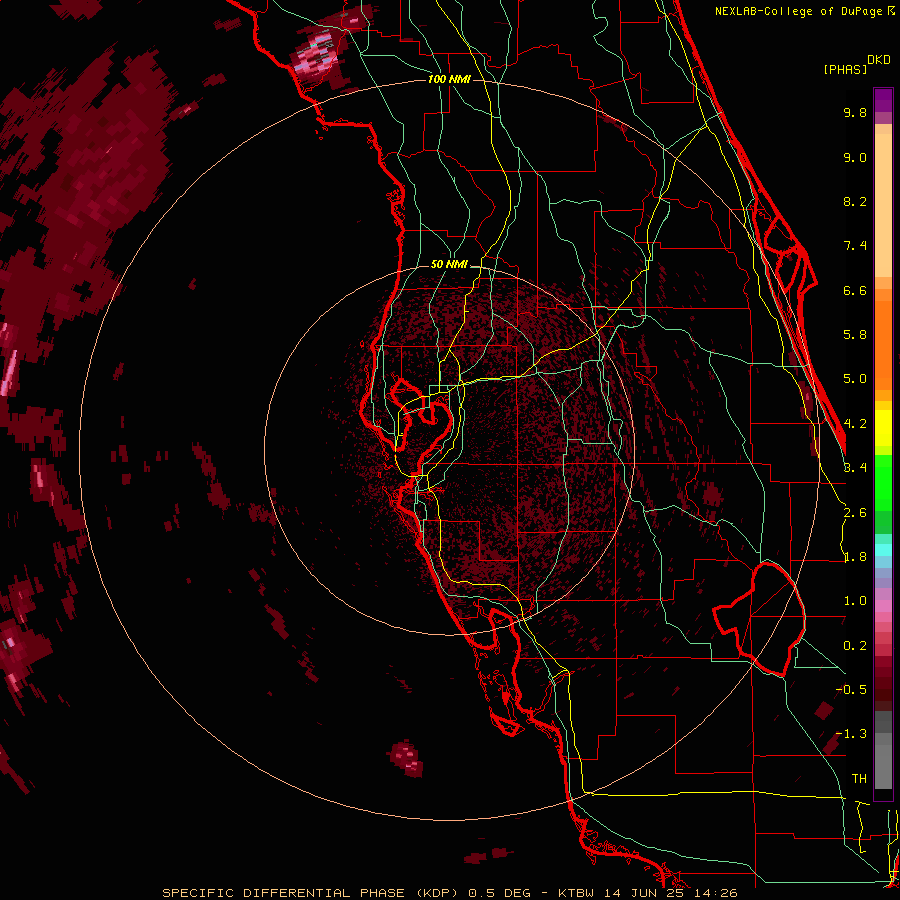Click the 7.4 scale value

[855, 246]
